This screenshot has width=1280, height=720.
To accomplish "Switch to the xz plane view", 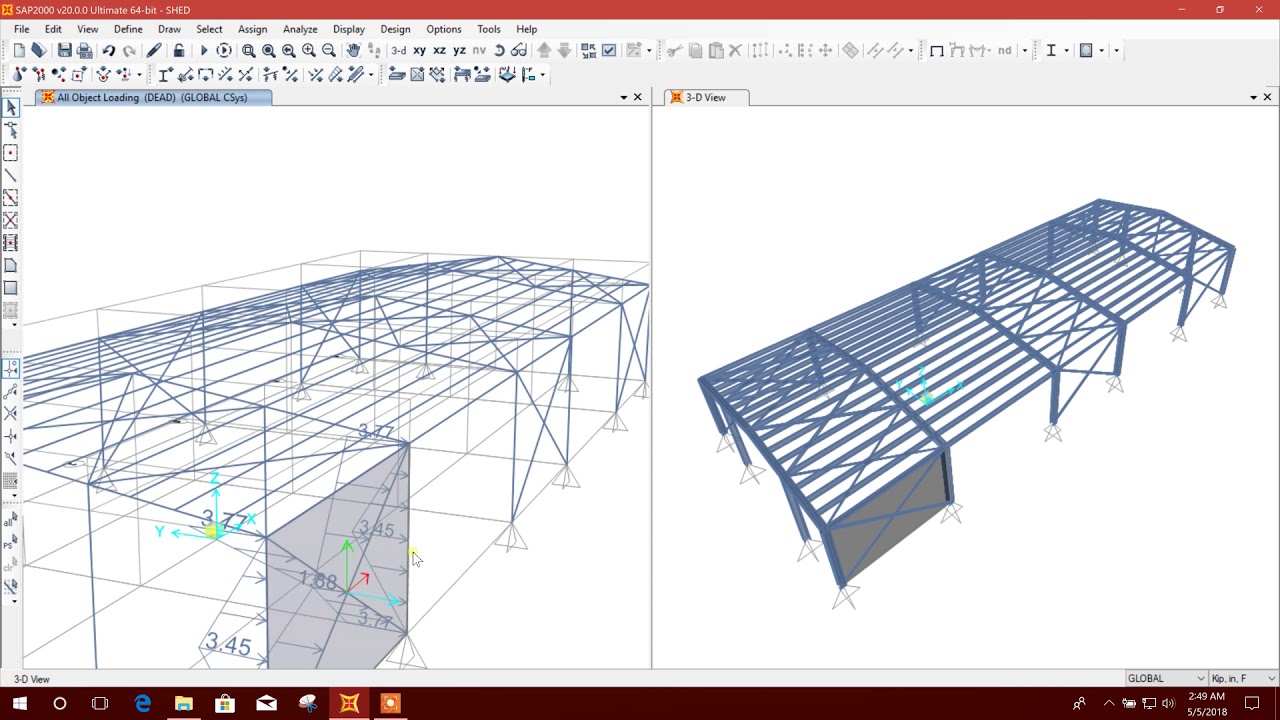I will 440,50.
